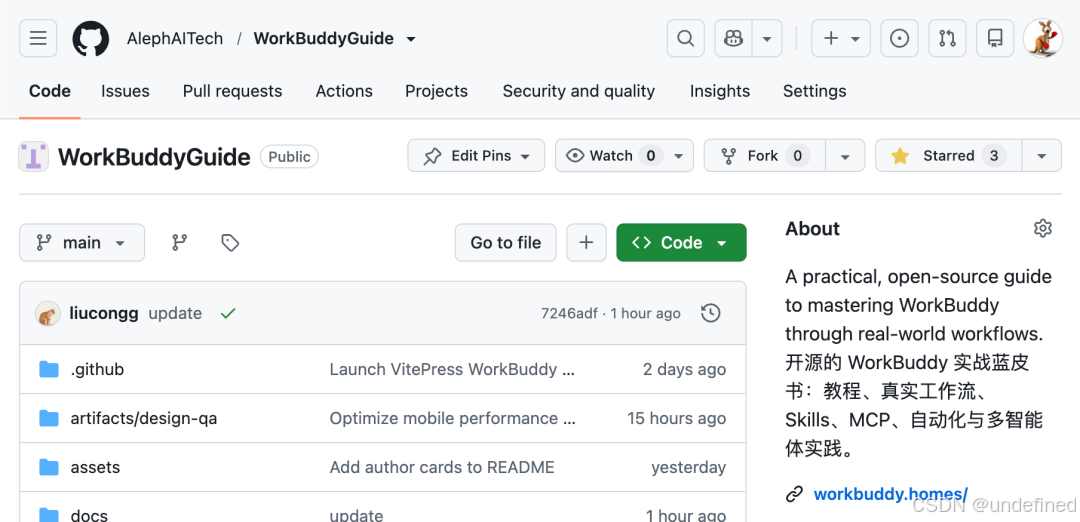Image resolution: width=1080 pixels, height=522 pixels.
Task: Visit the workbuddy.homes website link
Action: [x=891, y=494]
